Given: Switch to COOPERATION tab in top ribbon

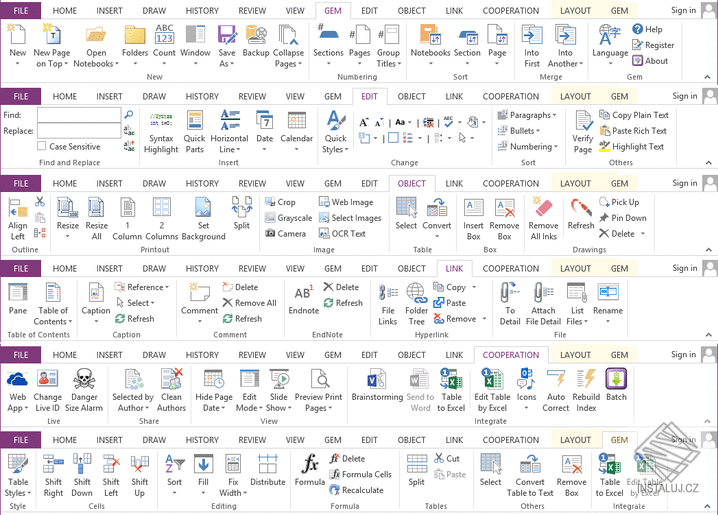Looking at the screenshot, I should [511, 11].
